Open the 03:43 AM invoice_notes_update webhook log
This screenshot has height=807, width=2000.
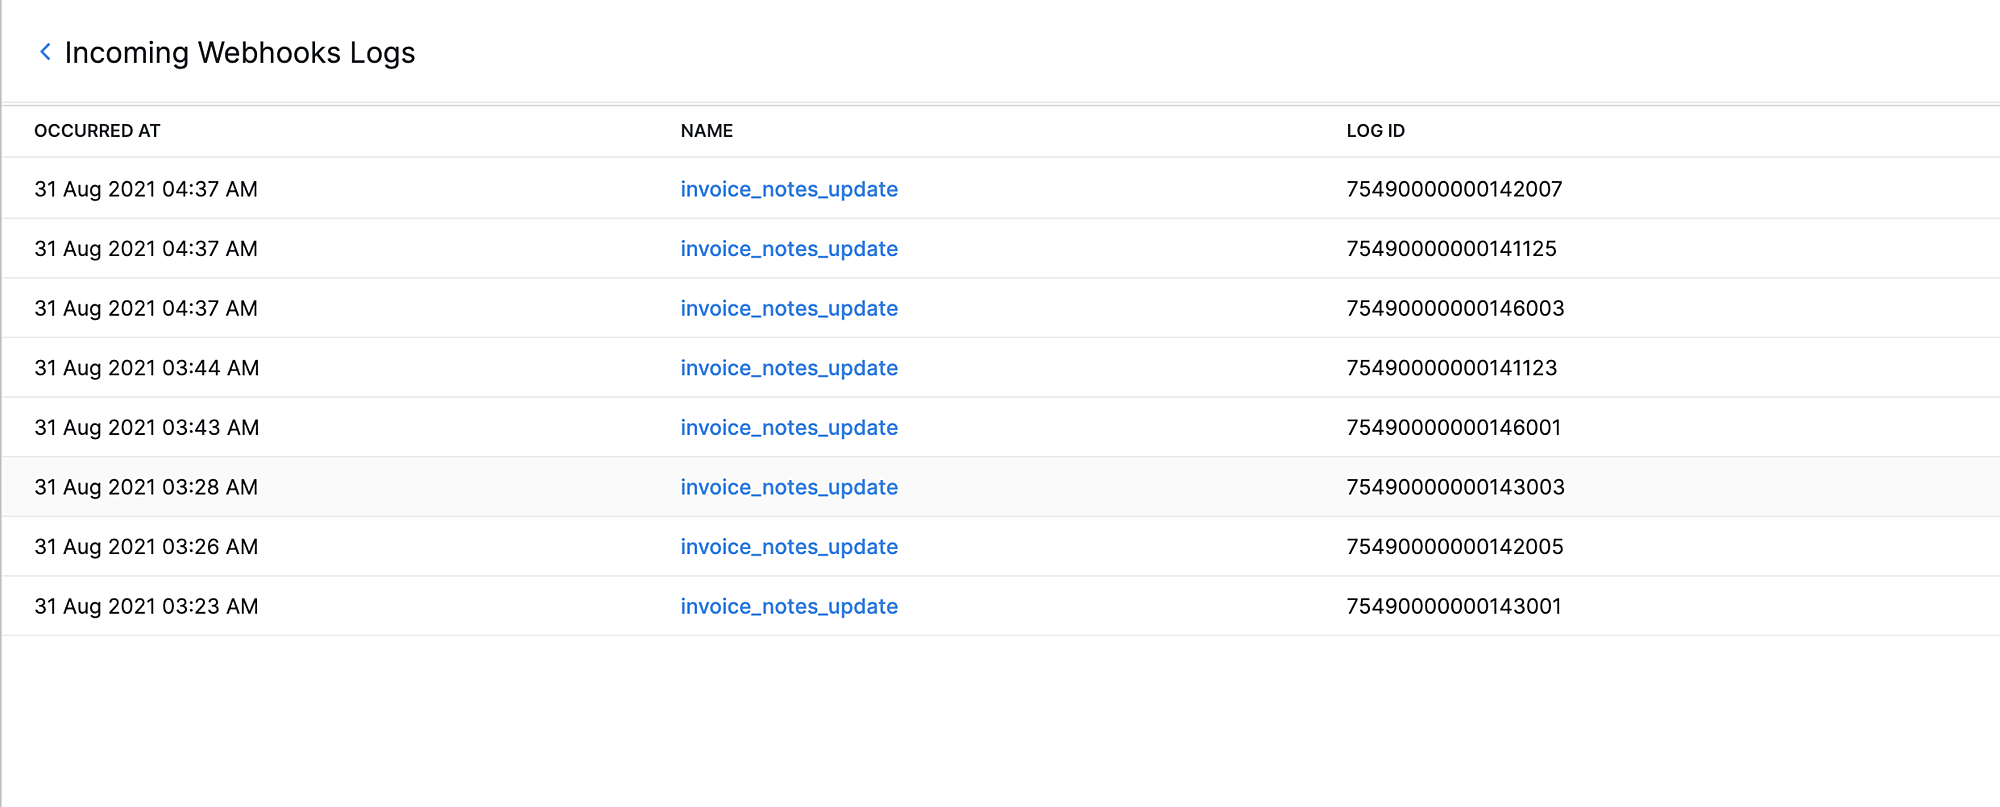pos(789,427)
